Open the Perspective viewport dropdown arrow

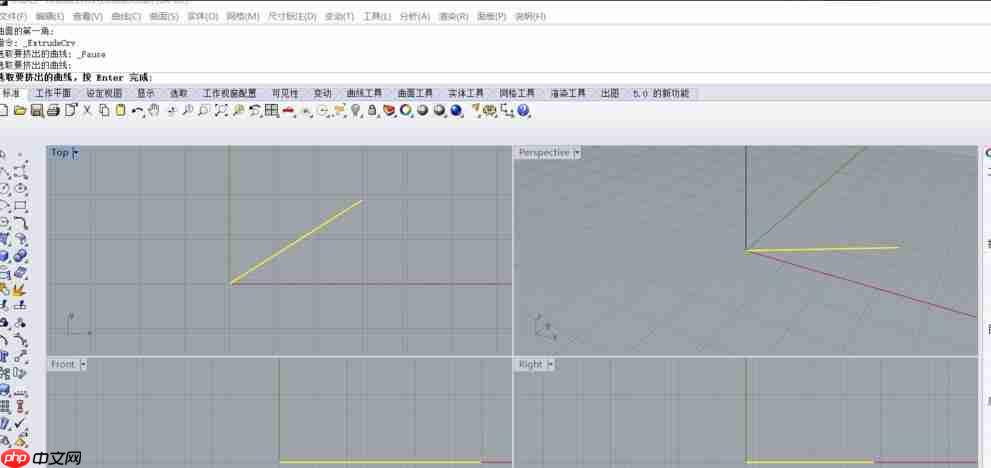tap(576, 152)
